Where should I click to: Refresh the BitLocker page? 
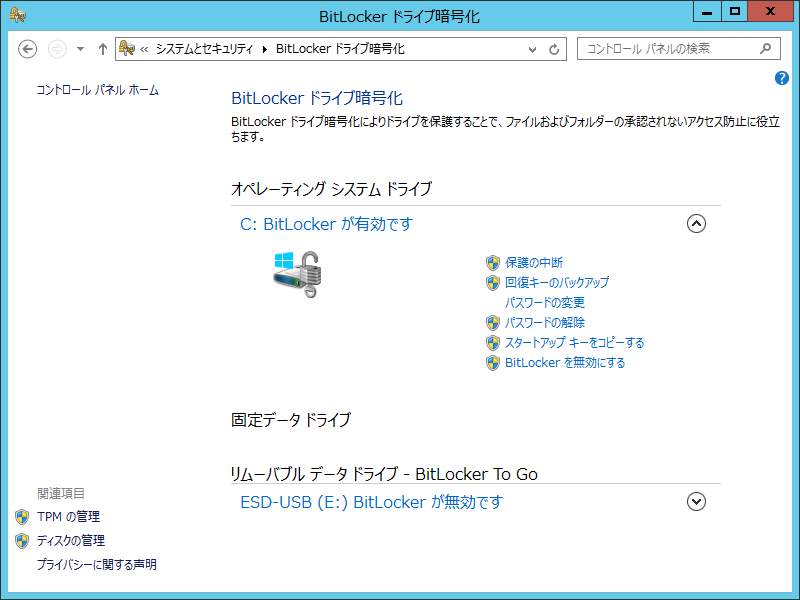coord(554,49)
